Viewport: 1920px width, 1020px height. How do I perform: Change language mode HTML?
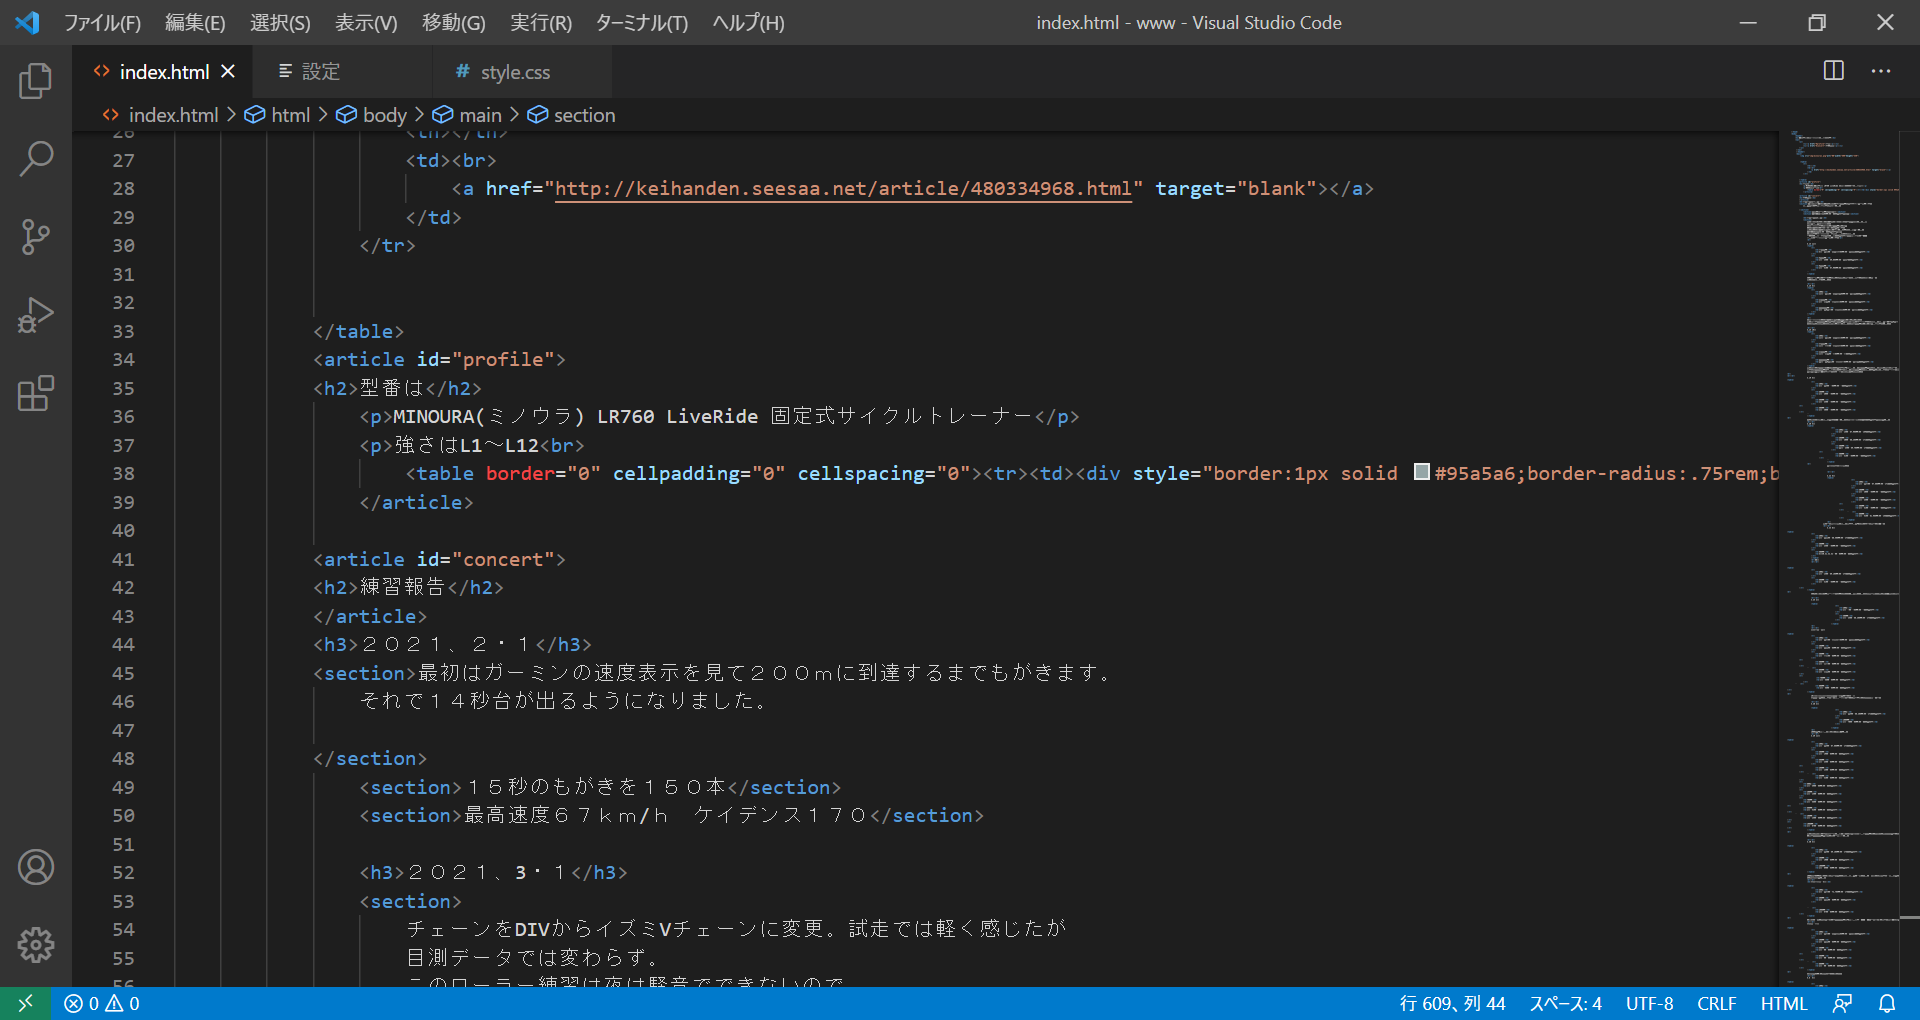(1784, 1003)
